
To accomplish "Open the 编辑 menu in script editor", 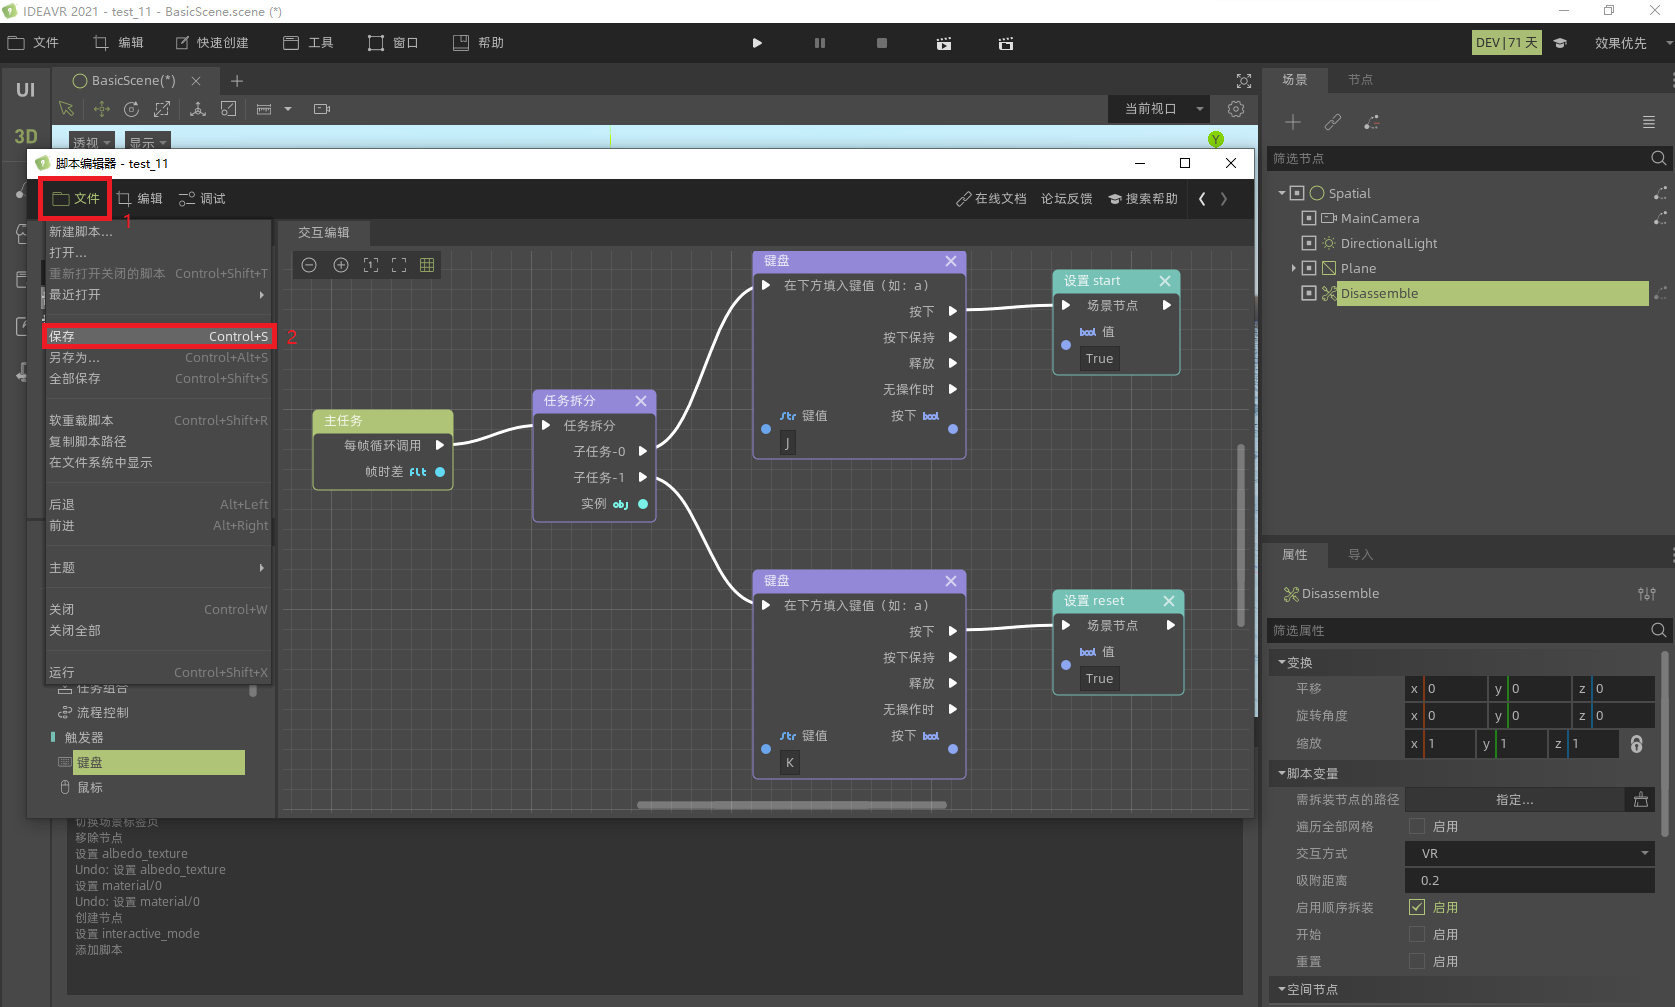I will (139, 199).
